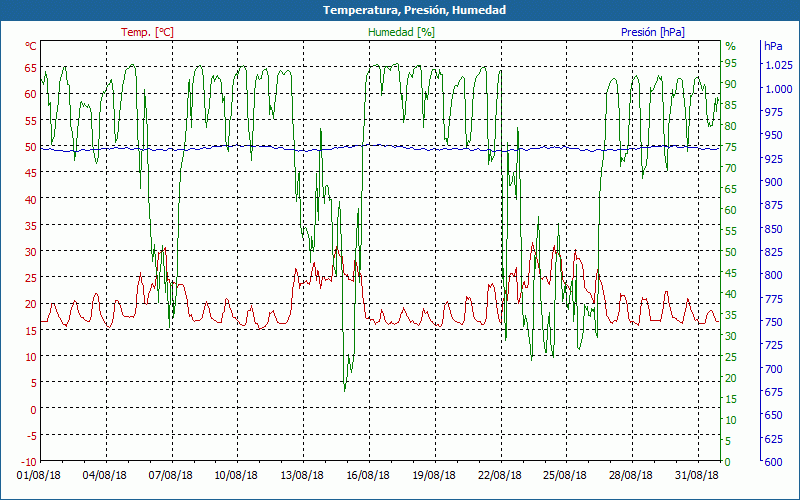Click the '31/08/18' date label
This screenshot has width=800, height=500.
point(696,475)
